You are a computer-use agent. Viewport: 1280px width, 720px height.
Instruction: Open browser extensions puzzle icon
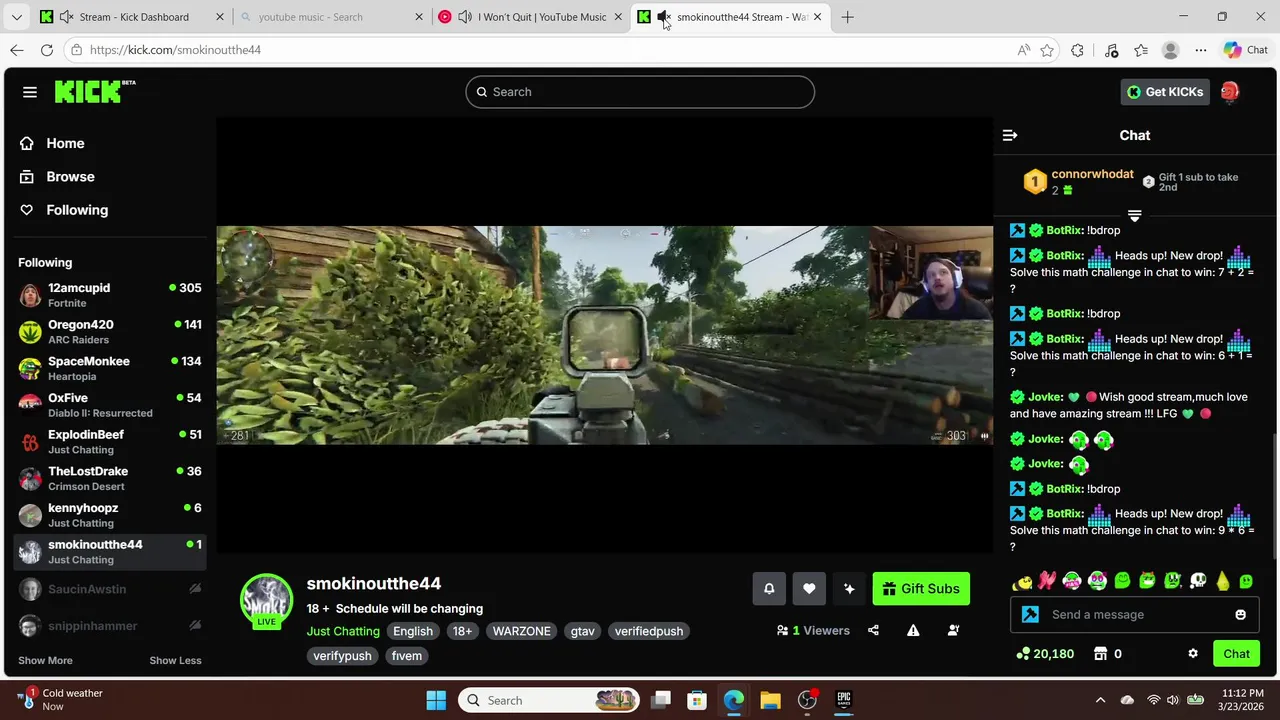(x=1077, y=50)
